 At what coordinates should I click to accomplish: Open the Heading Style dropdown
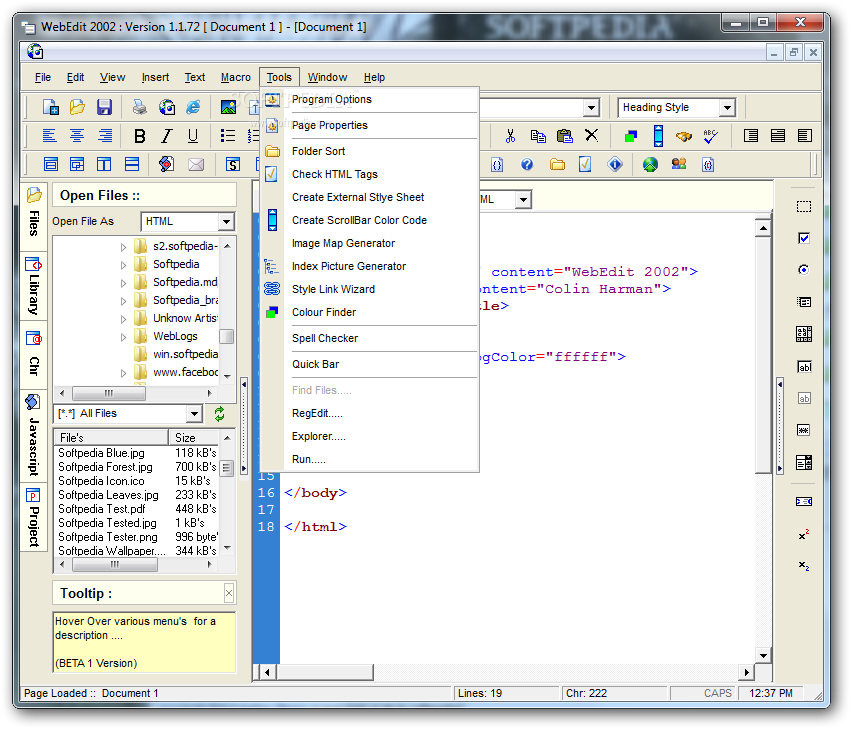pos(727,107)
